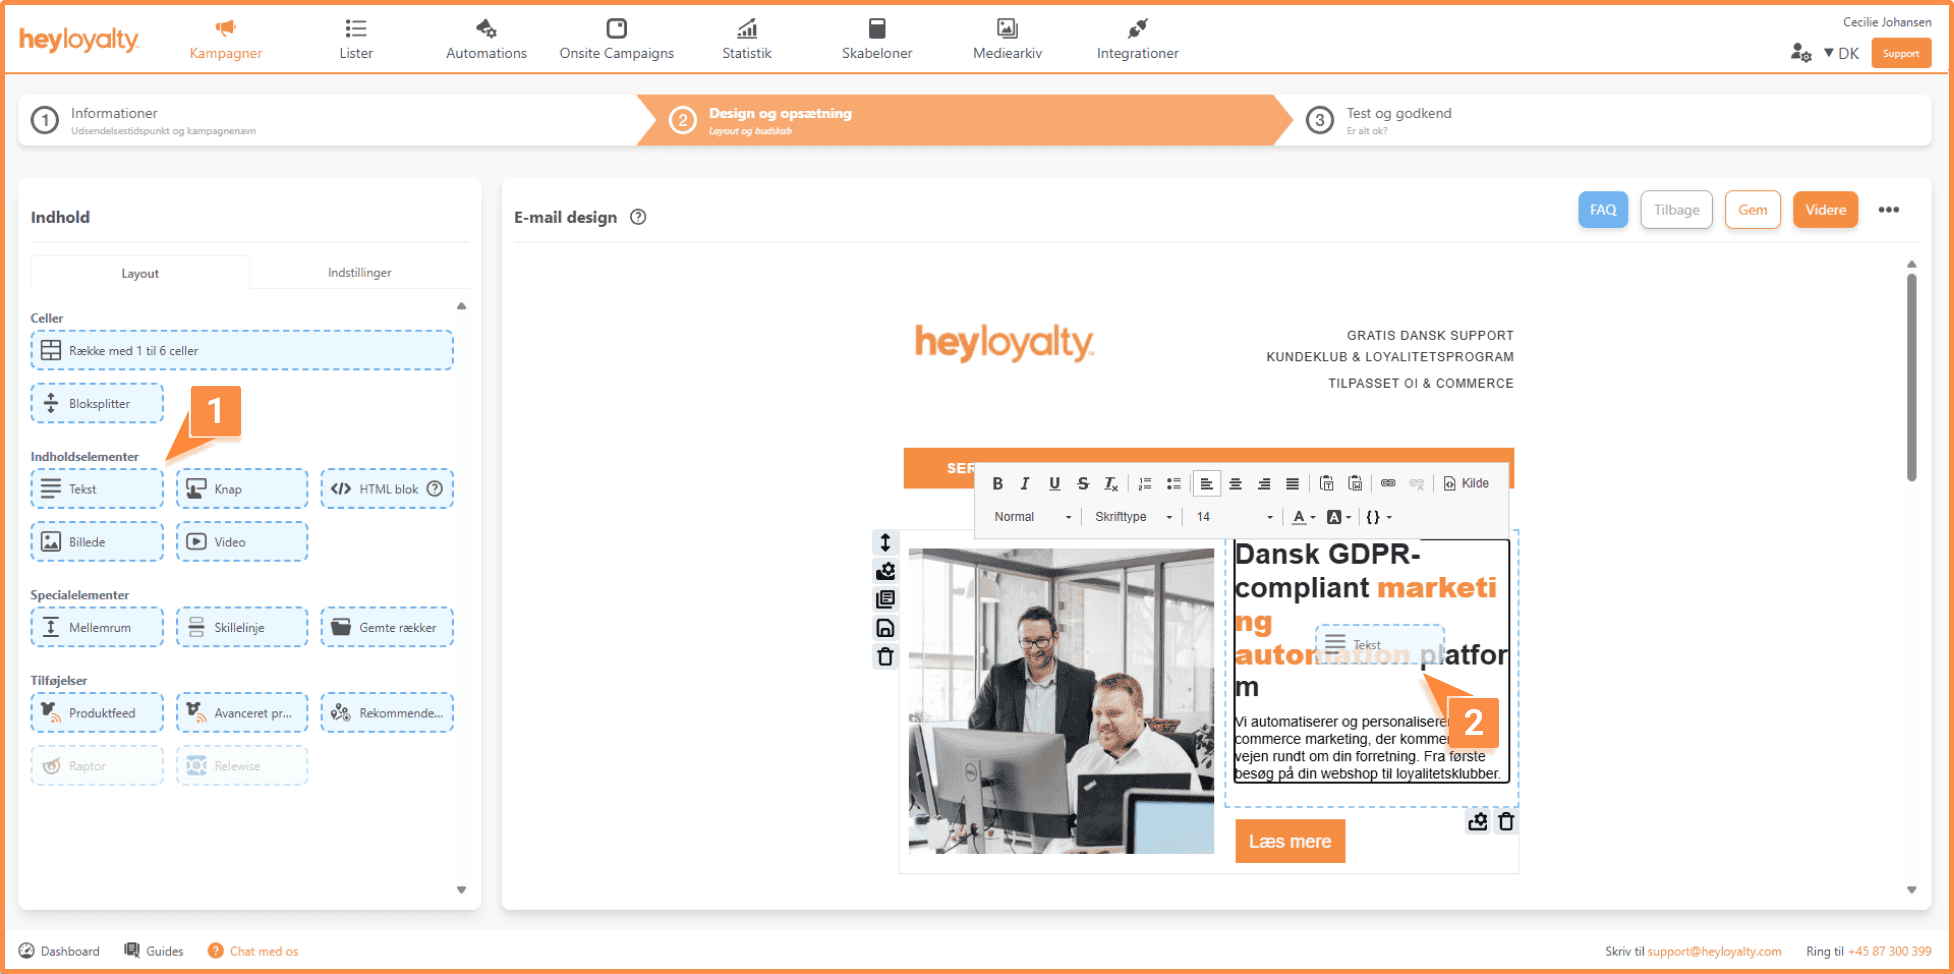
Task: Toggle italic formatting in the text editor
Action: pyautogui.click(x=1025, y=484)
